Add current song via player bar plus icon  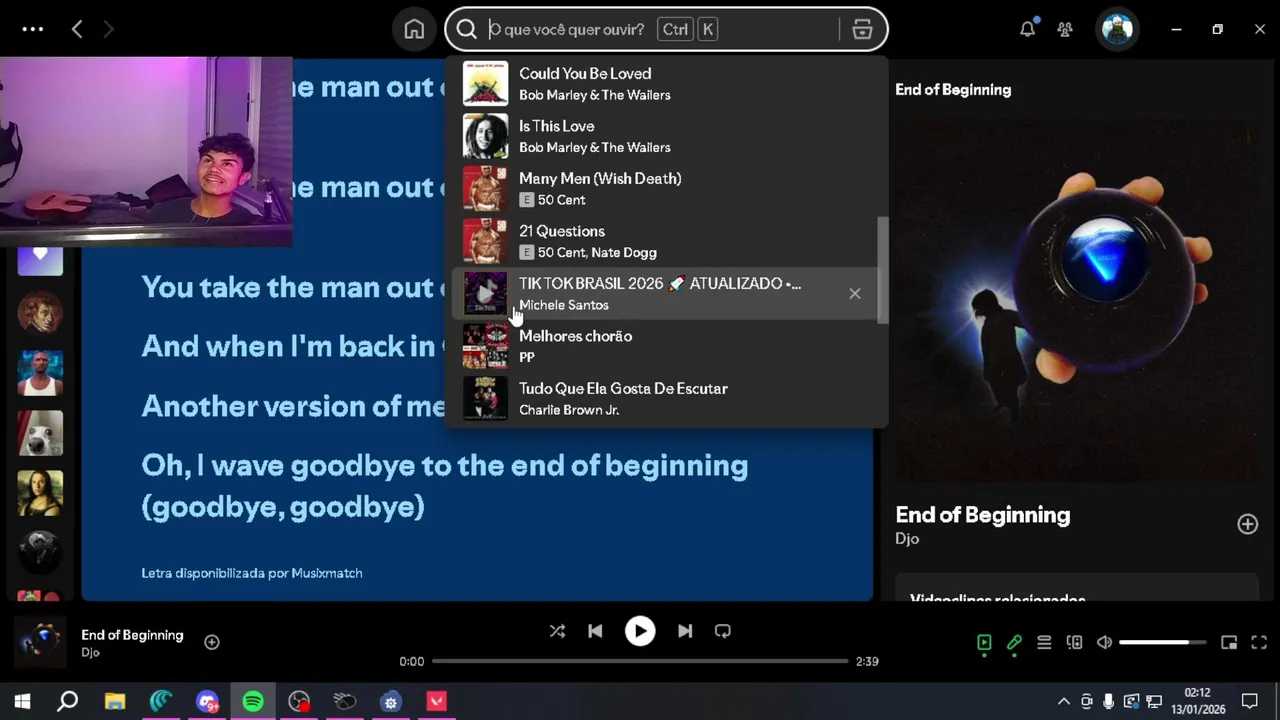[212, 642]
